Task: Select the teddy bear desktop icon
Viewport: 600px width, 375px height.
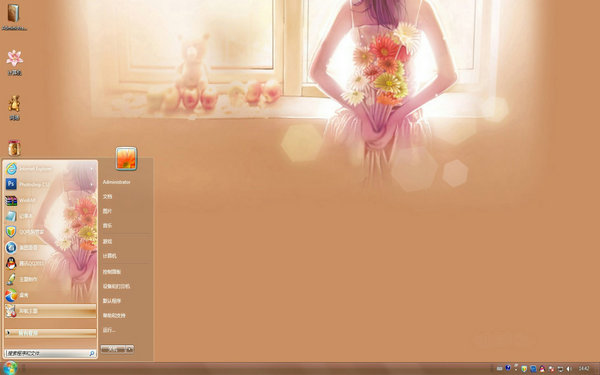Action: [15, 108]
